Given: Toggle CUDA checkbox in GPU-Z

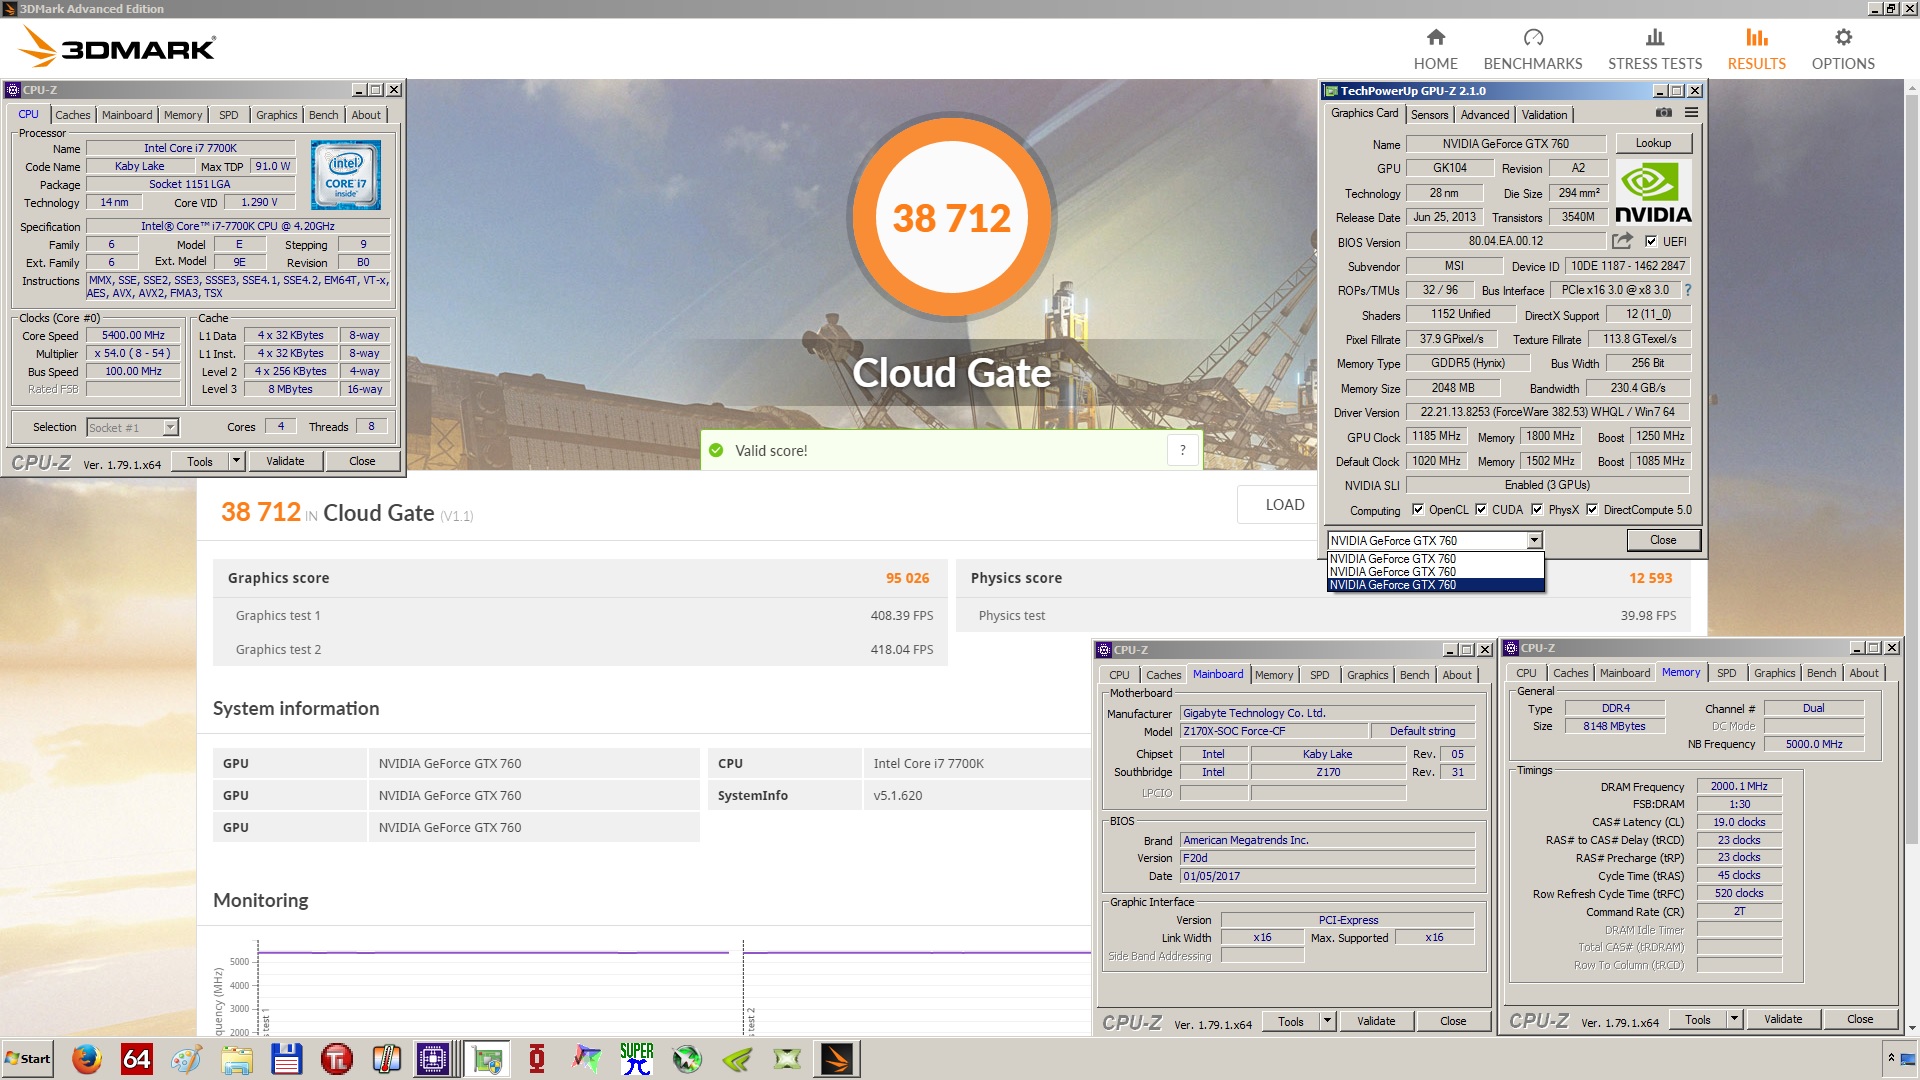Looking at the screenshot, I should coord(1481,509).
